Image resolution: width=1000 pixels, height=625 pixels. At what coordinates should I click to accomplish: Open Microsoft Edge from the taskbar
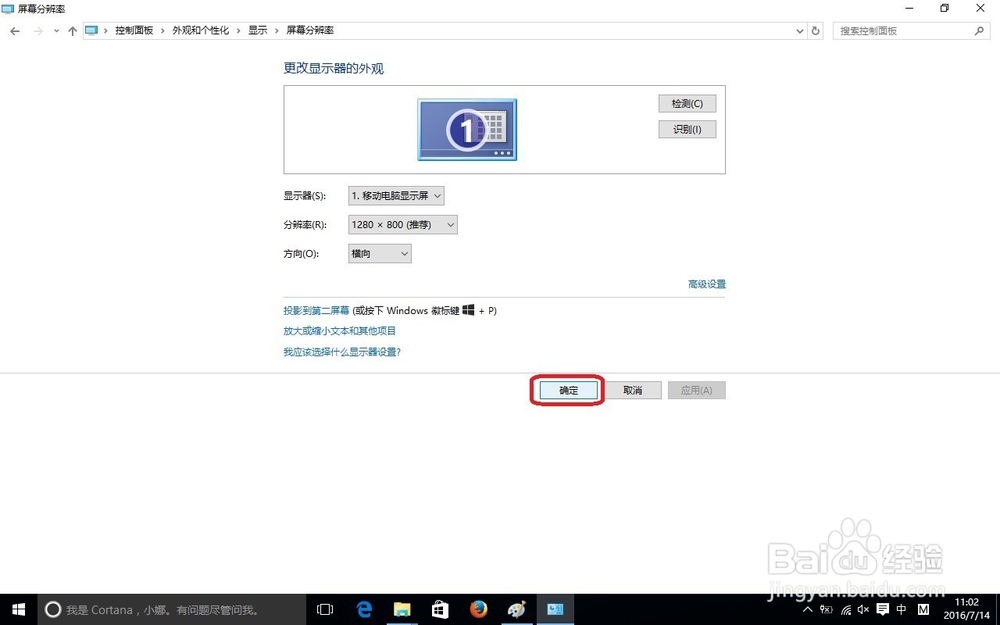364,609
